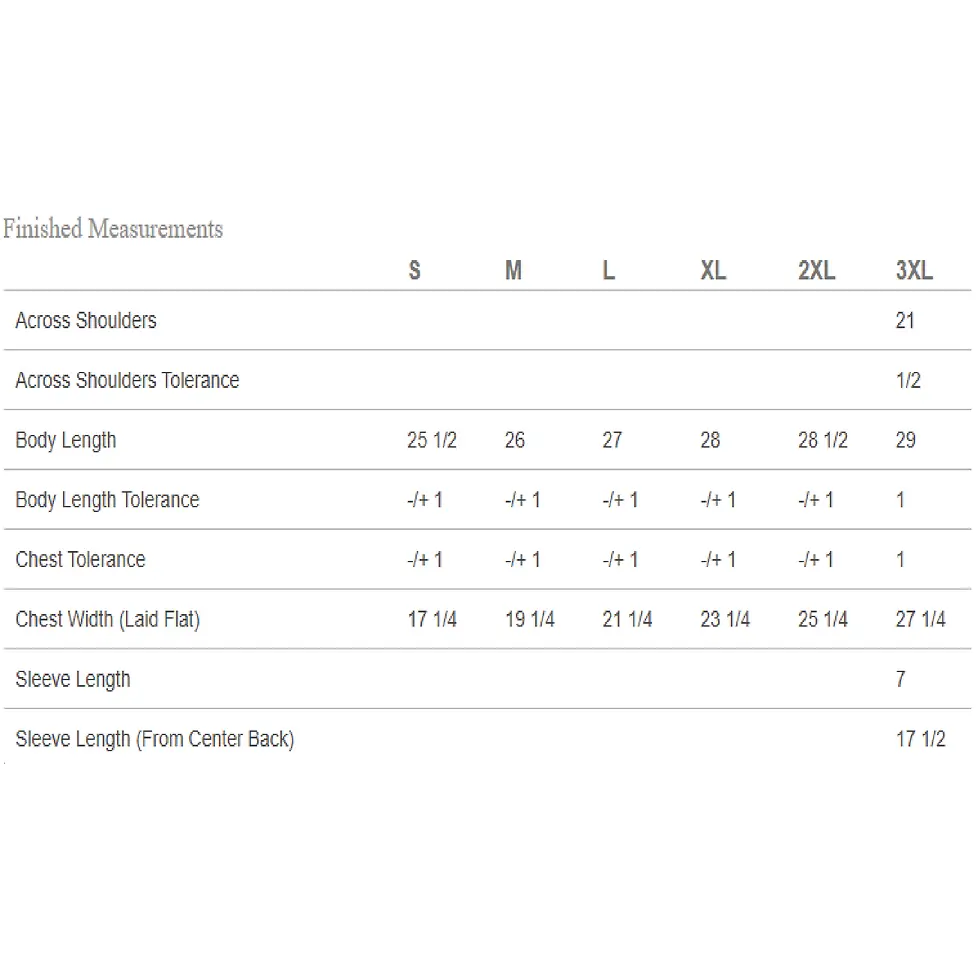Click the Chest Tolerance row label
Viewport: 980px width, 972px height.
click(x=81, y=559)
